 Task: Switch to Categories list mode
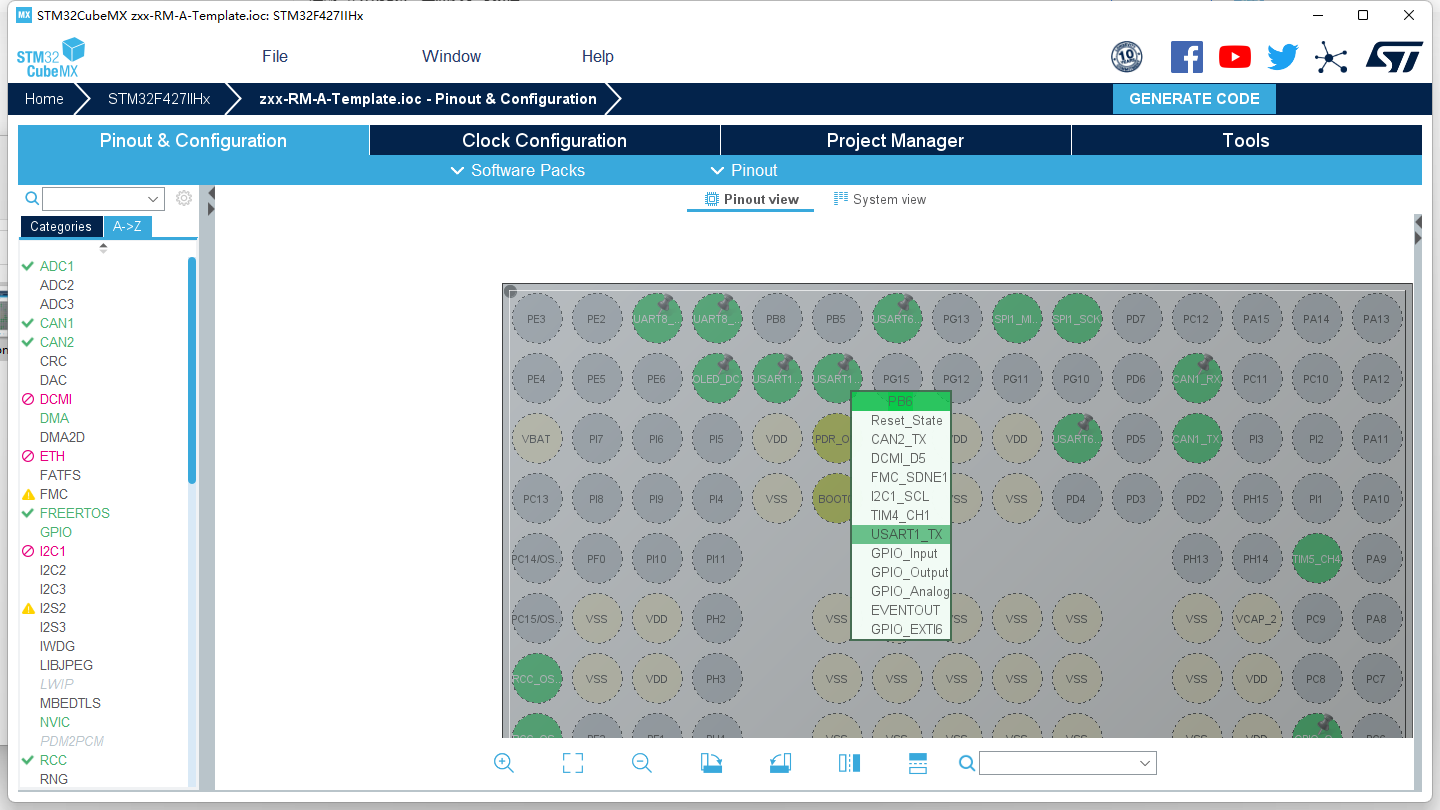coord(61,226)
